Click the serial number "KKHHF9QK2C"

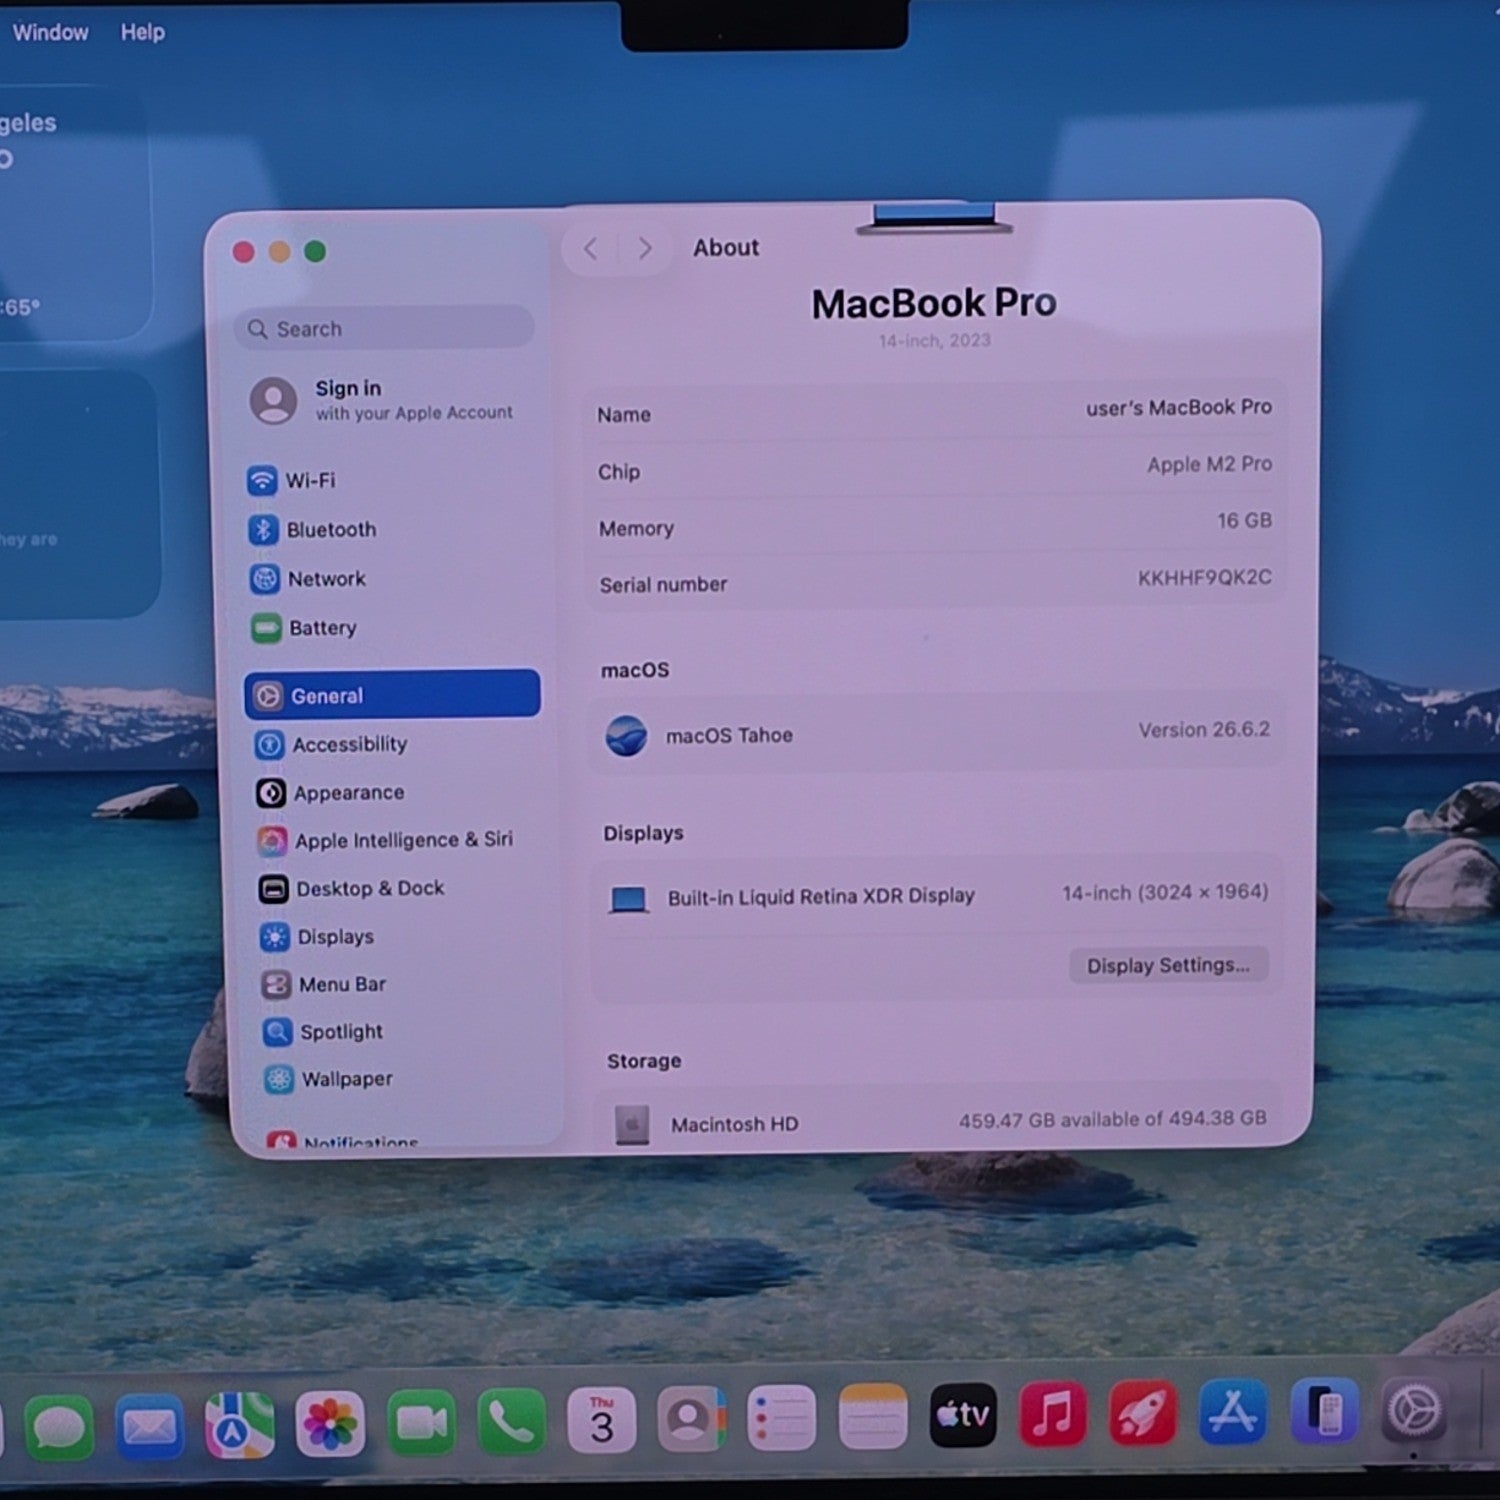click(x=1204, y=578)
